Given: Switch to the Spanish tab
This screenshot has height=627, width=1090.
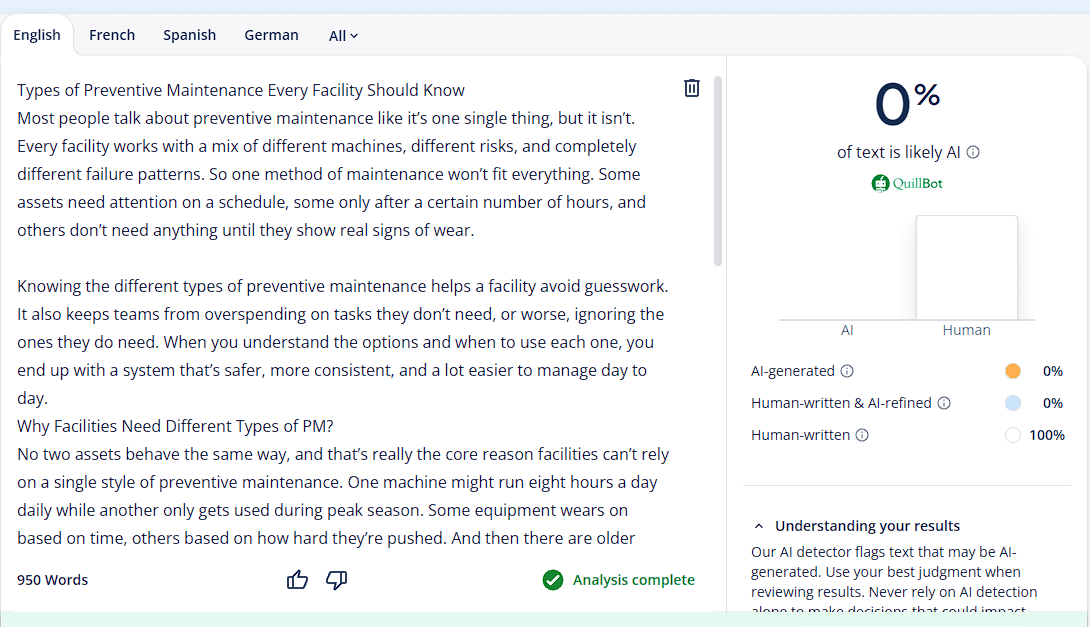Looking at the screenshot, I should (189, 35).
